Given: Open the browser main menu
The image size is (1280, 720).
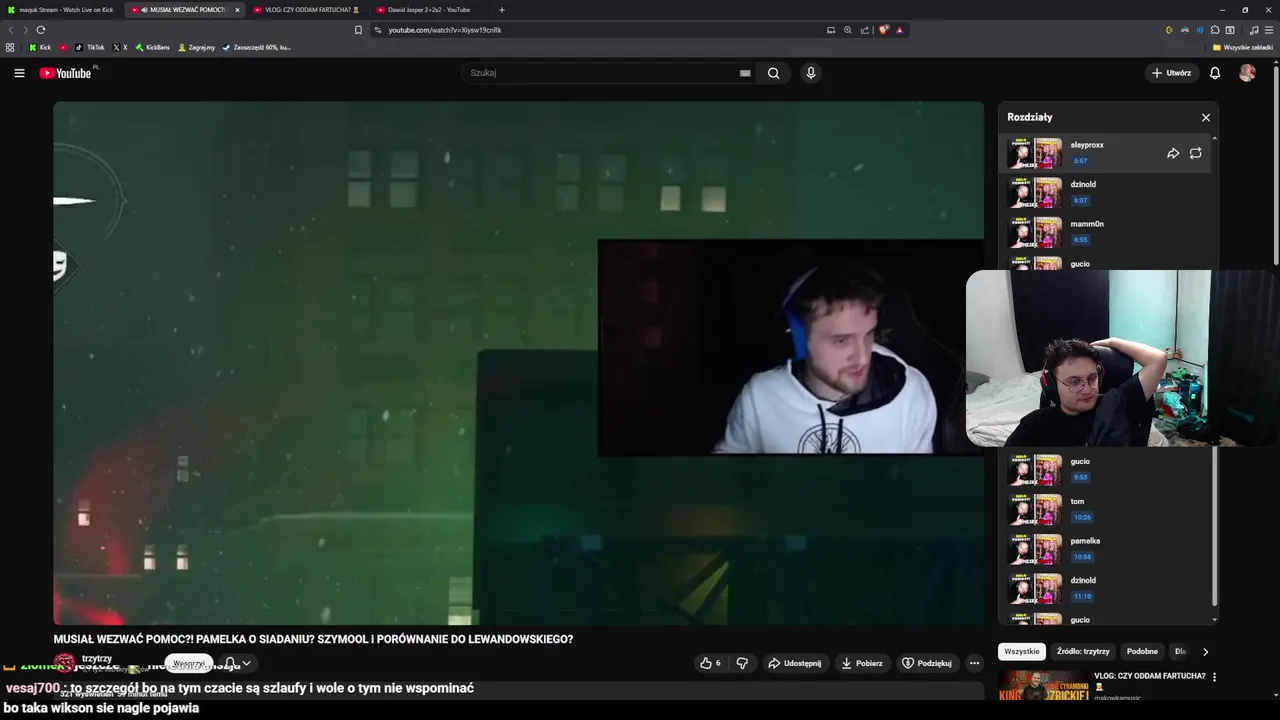Looking at the screenshot, I should click(1269, 30).
